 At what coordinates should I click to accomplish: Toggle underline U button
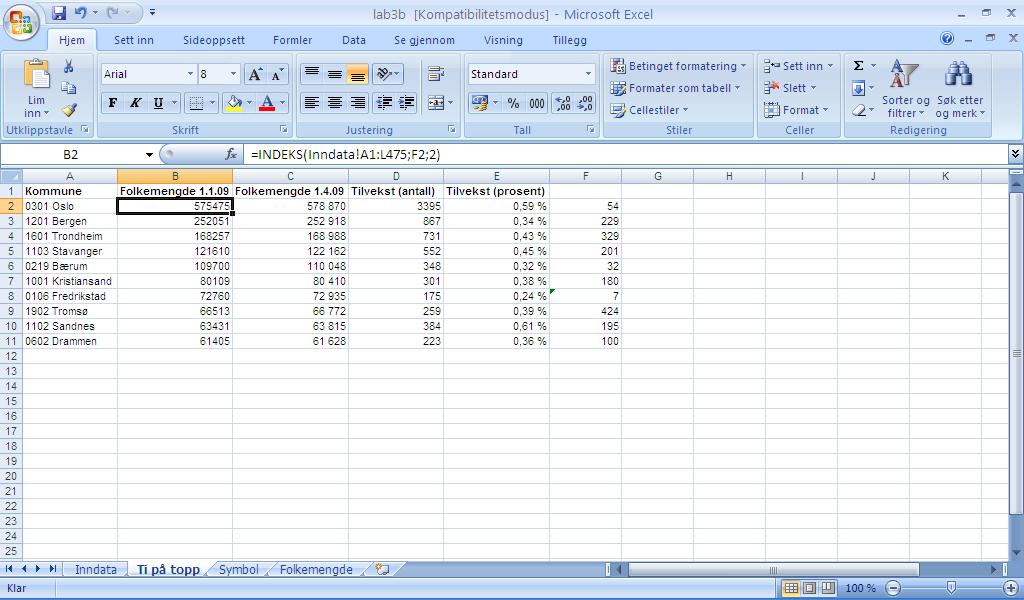click(x=158, y=103)
